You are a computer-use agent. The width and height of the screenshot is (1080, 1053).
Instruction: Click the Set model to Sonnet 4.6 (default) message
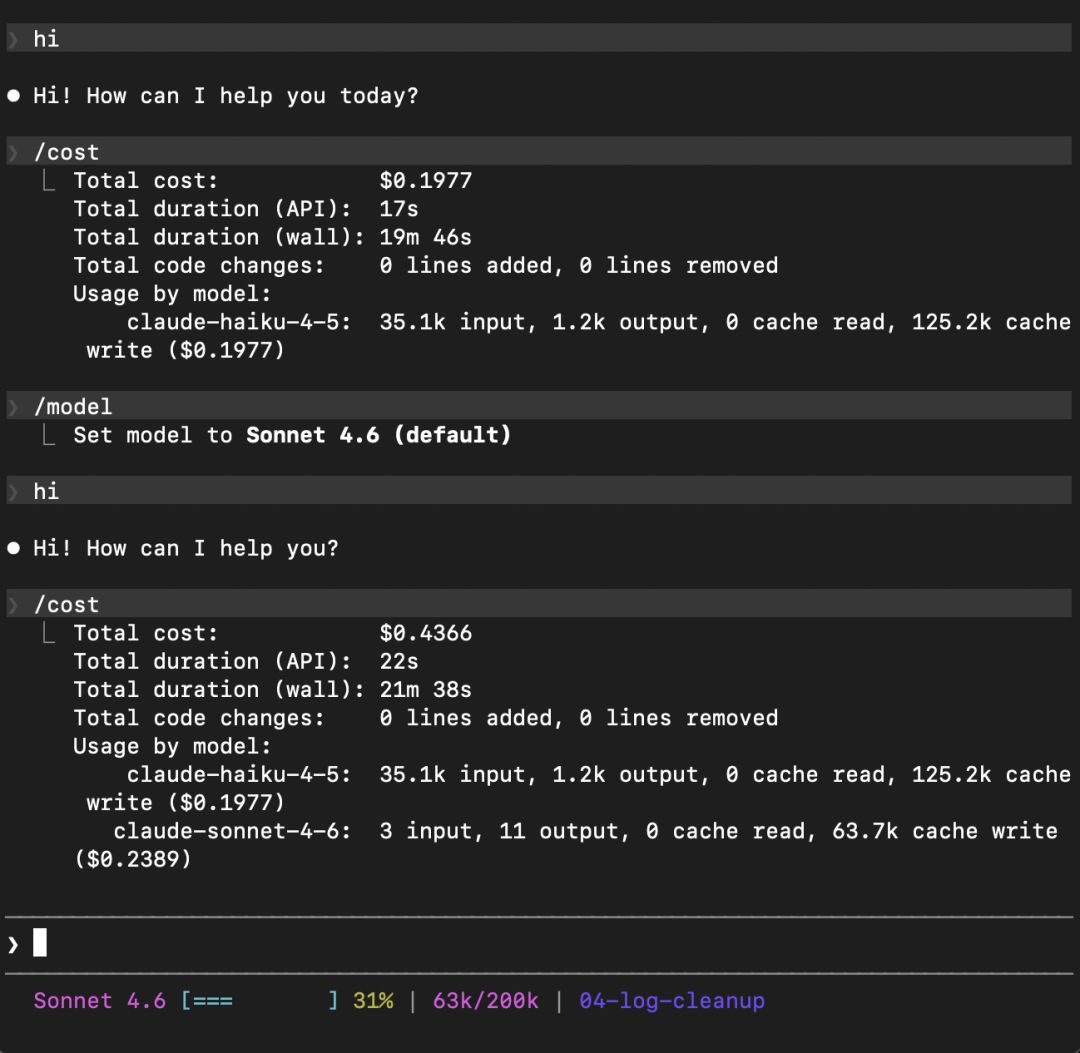pos(292,435)
